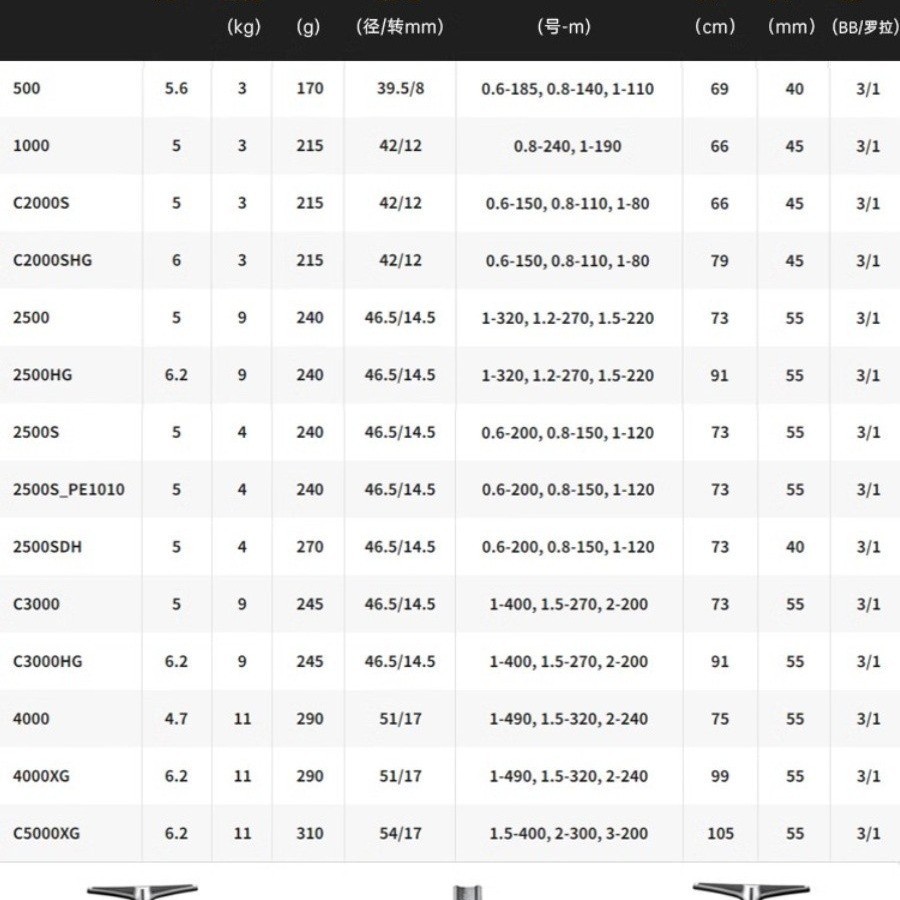Click the C3000HG model name cell
The image size is (900, 900).
click(48, 662)
